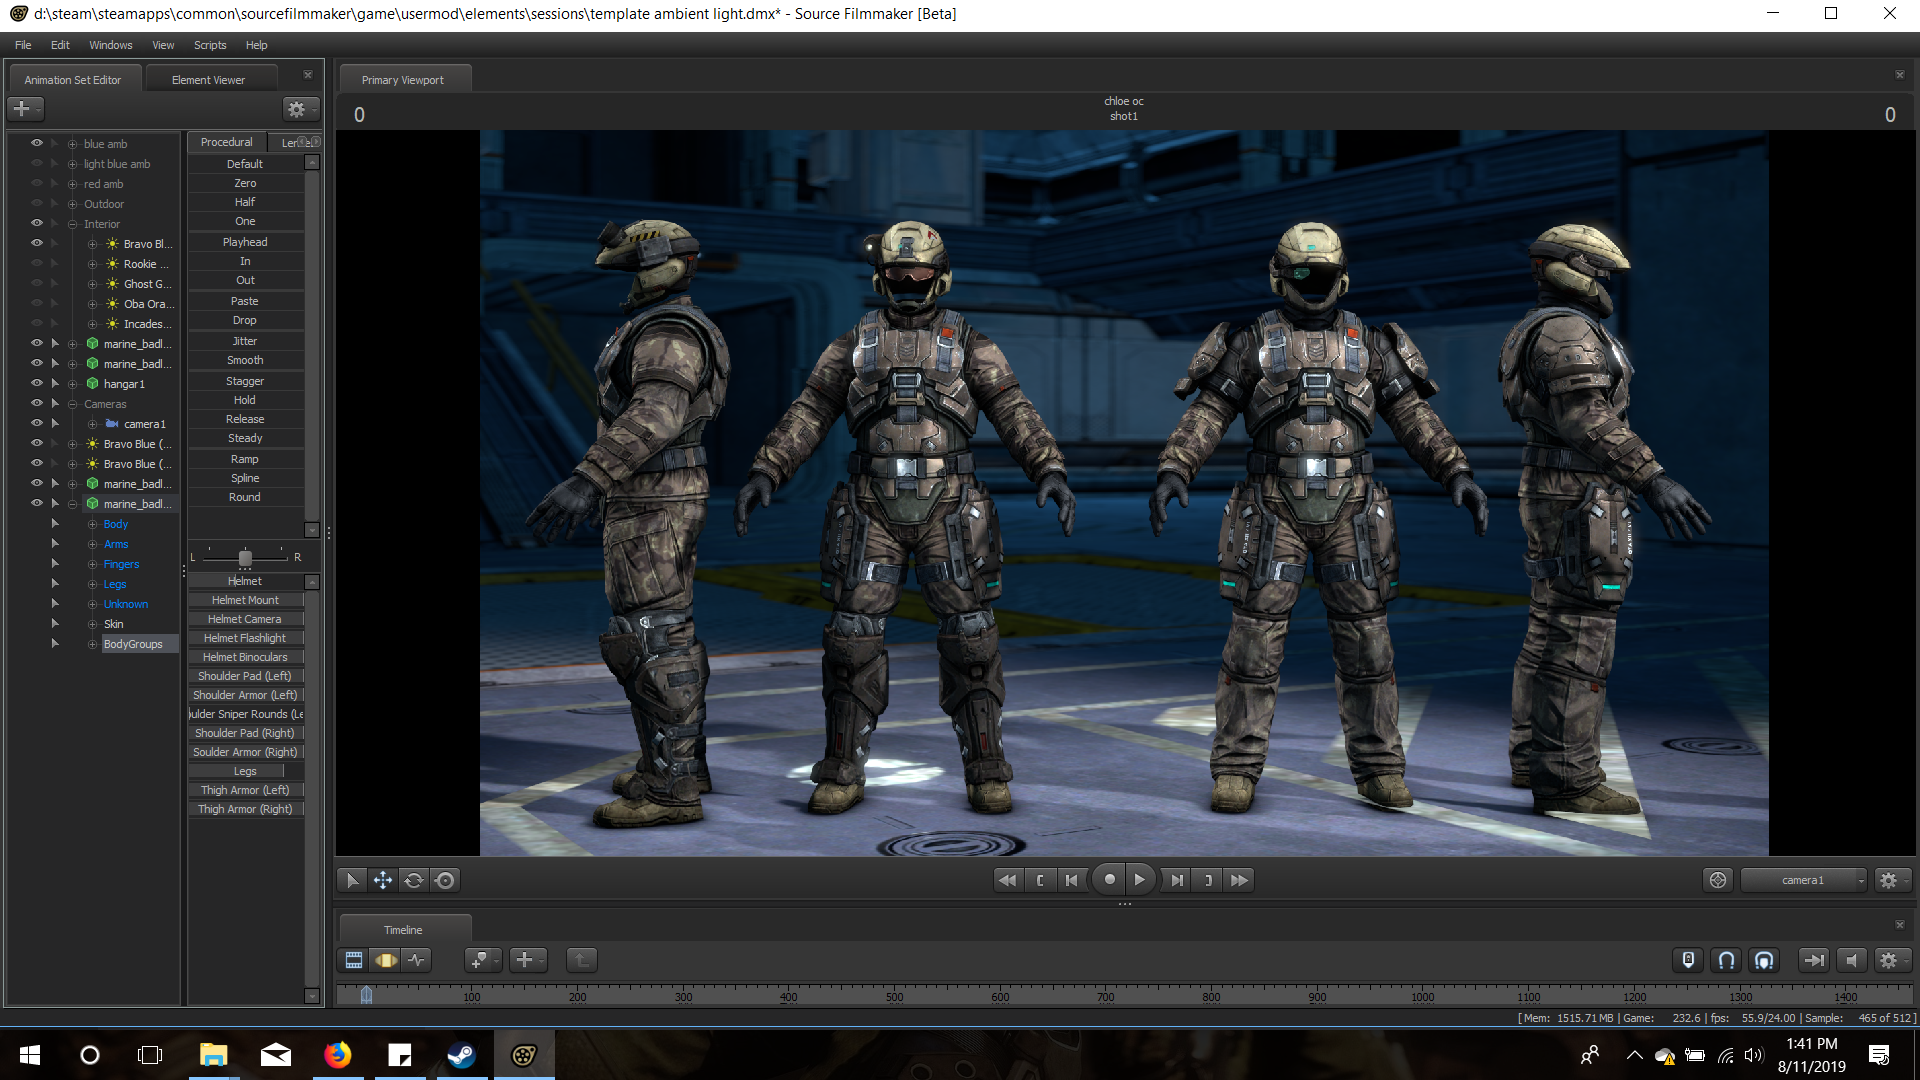Mute audio with timeline speaker icon
The width and height of the screenshot is (1920, 1080).
click(x=1851, y=960)
